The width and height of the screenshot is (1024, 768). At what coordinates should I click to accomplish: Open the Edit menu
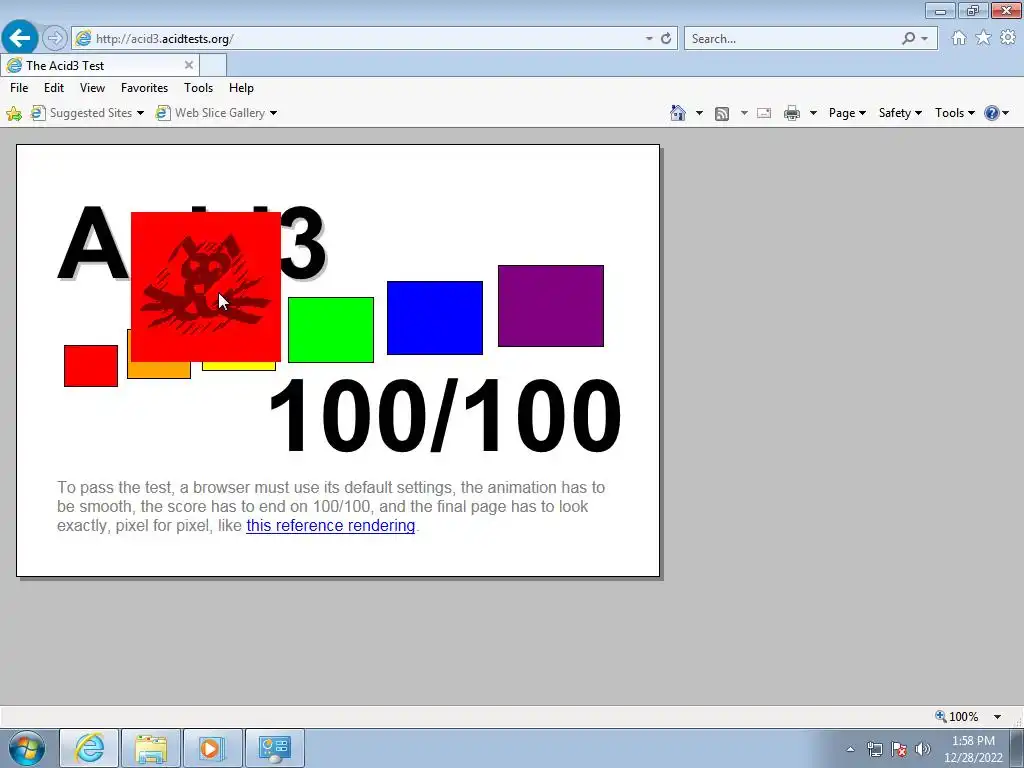tap(54, 88)
